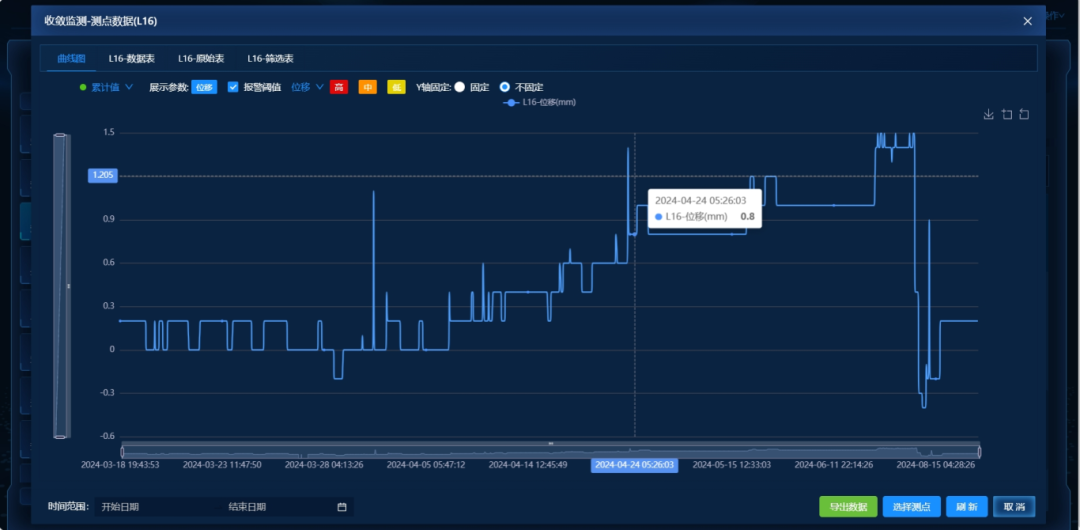Click the center grip of the horizontal zoom slider
Image resolution: width=1080 pixels, height=530 pixels.
551,443
